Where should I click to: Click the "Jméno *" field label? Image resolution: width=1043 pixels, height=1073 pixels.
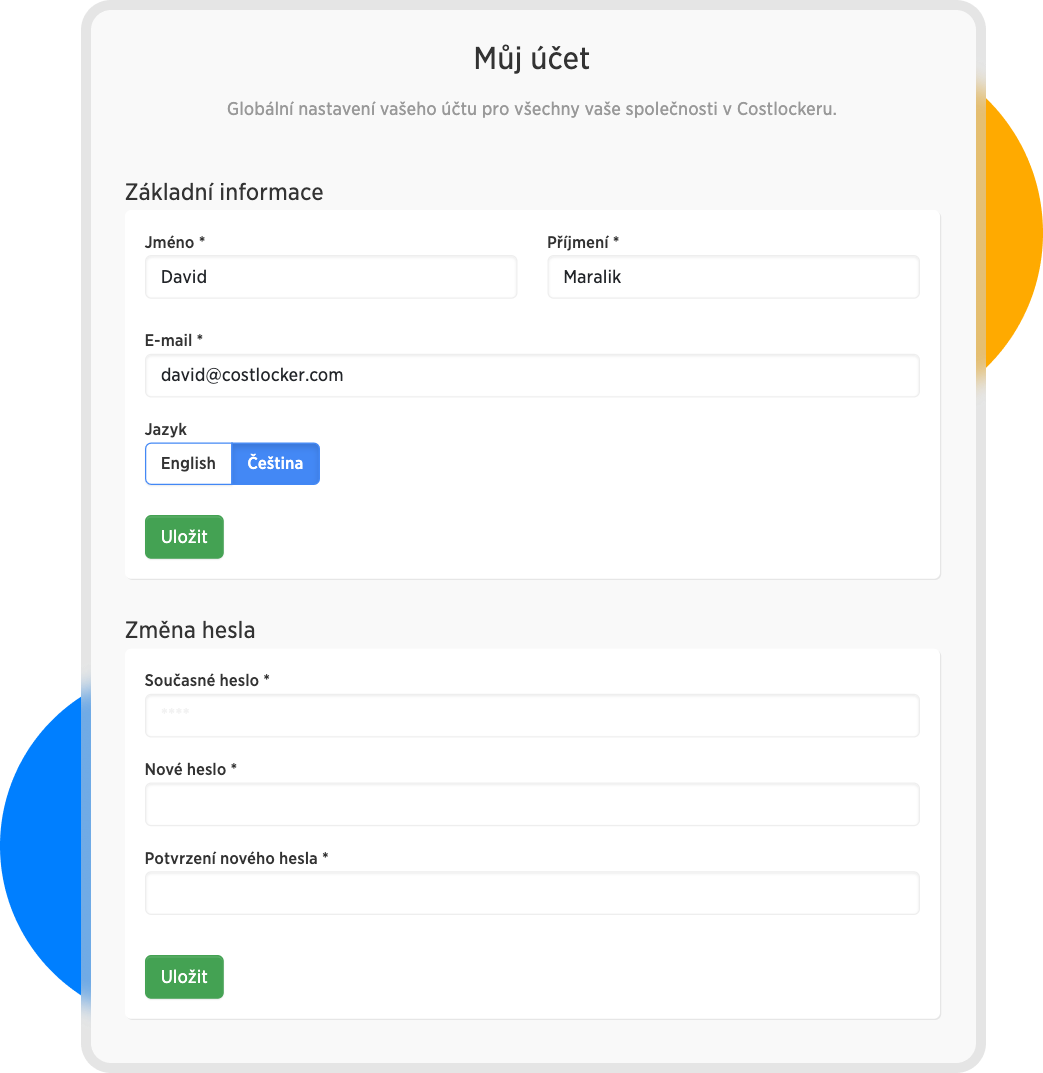pos(175,242)
